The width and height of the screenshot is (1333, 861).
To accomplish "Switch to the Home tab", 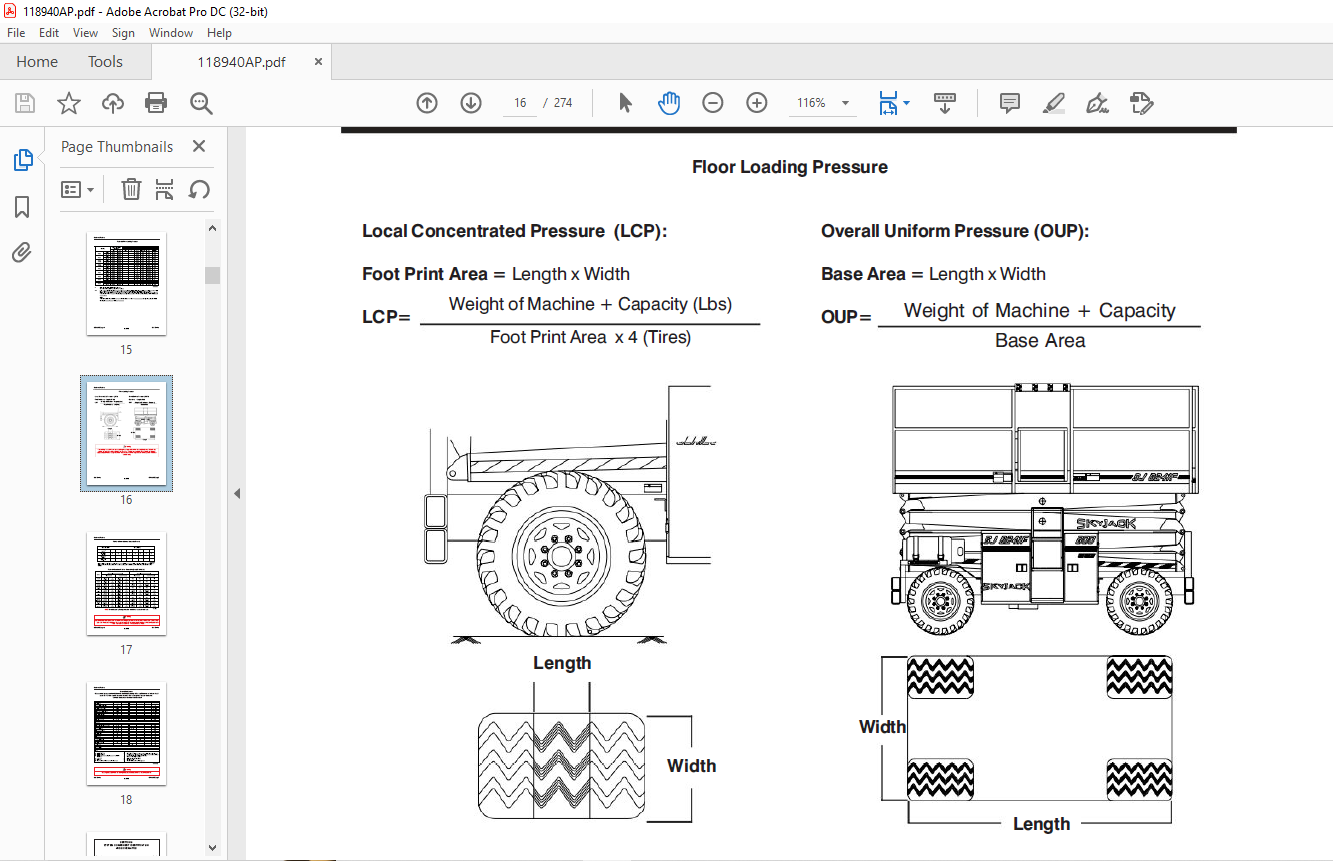I will tap(37, 62).
